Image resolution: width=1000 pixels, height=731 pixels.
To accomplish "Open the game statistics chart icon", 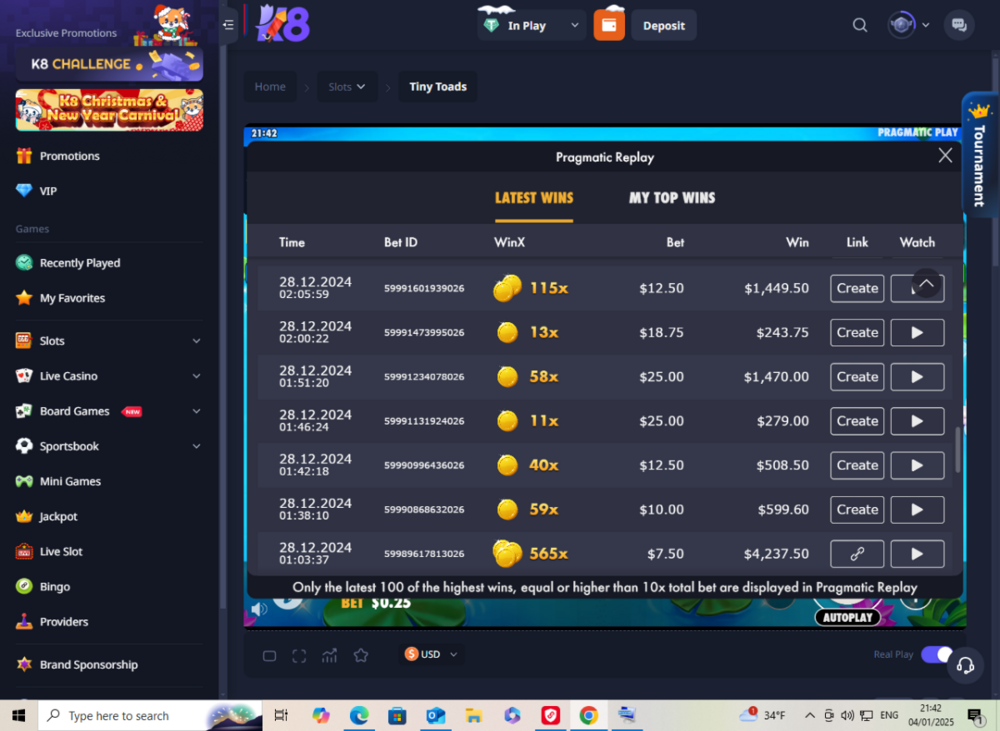I will pos(329,655).
